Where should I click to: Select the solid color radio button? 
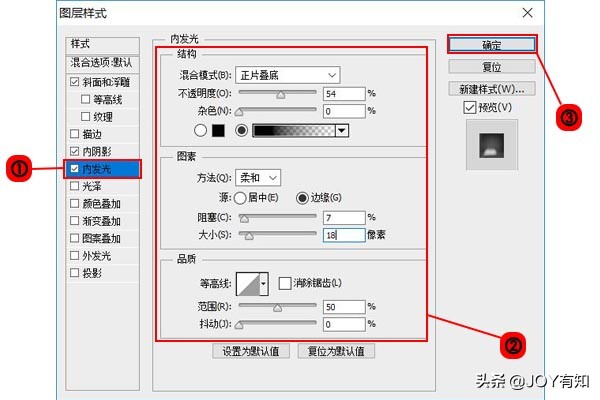[x=201, y=131]
